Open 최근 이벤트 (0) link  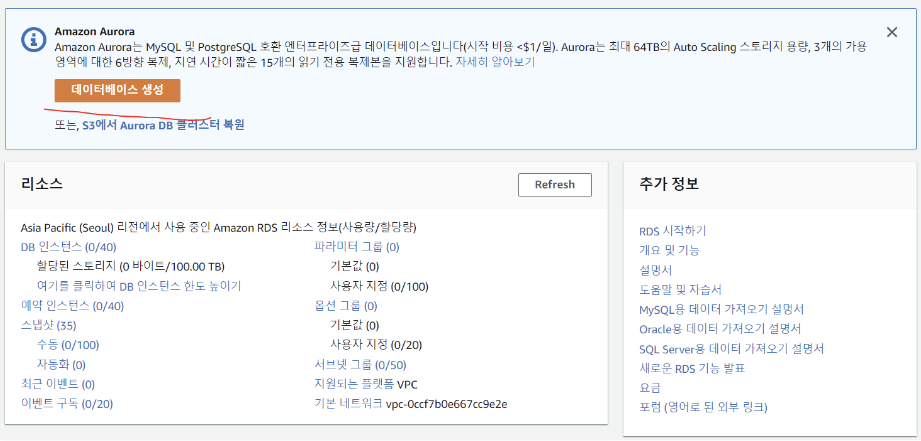(58, 384)
